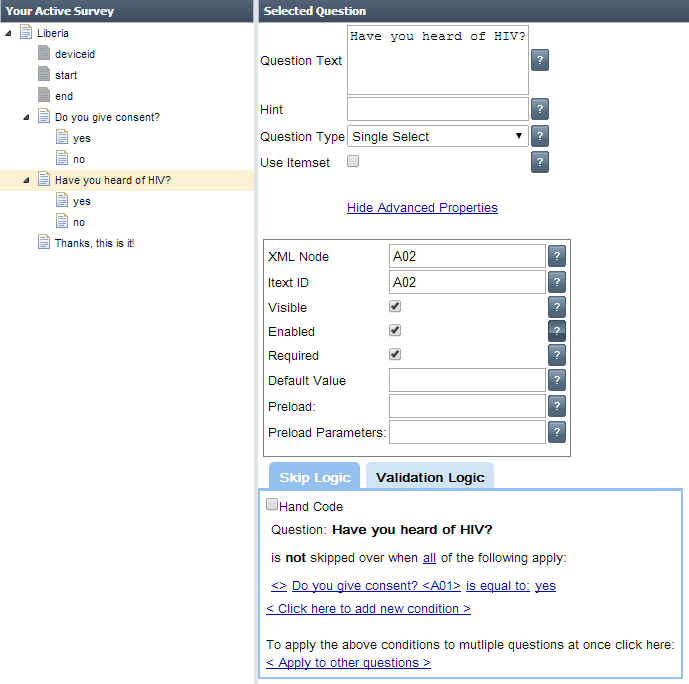Viewport: 689px width, 684px height.
Task: Click Hide Advanced Properties link
Action: [422, 208]
